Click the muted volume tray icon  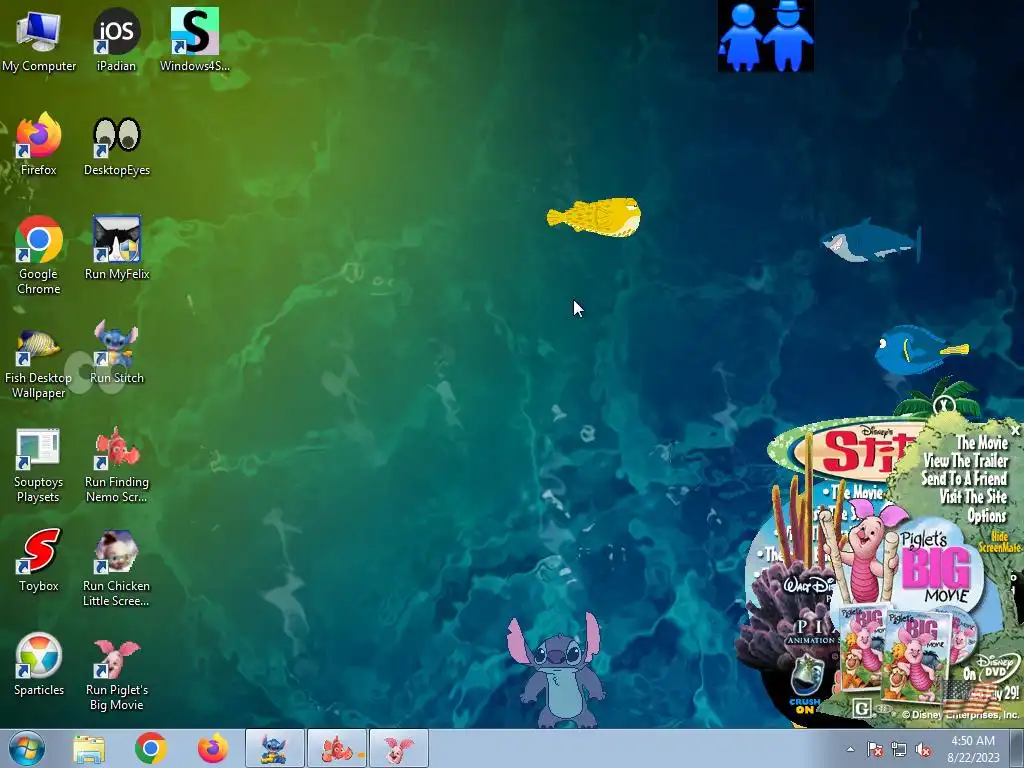tap(923, 749)
